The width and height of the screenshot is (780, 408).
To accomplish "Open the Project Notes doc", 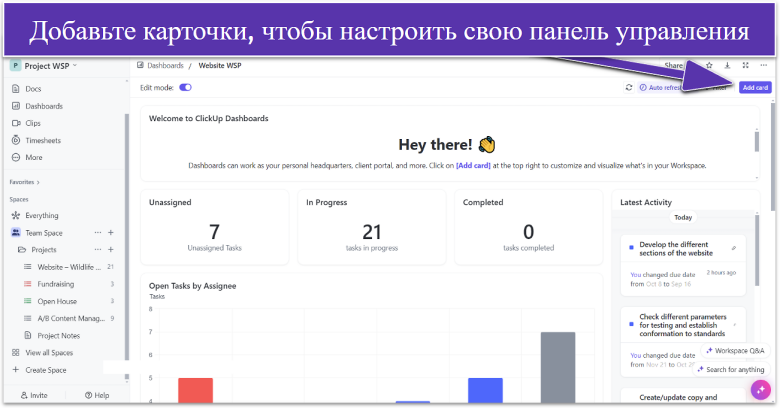I will (59, 336).
